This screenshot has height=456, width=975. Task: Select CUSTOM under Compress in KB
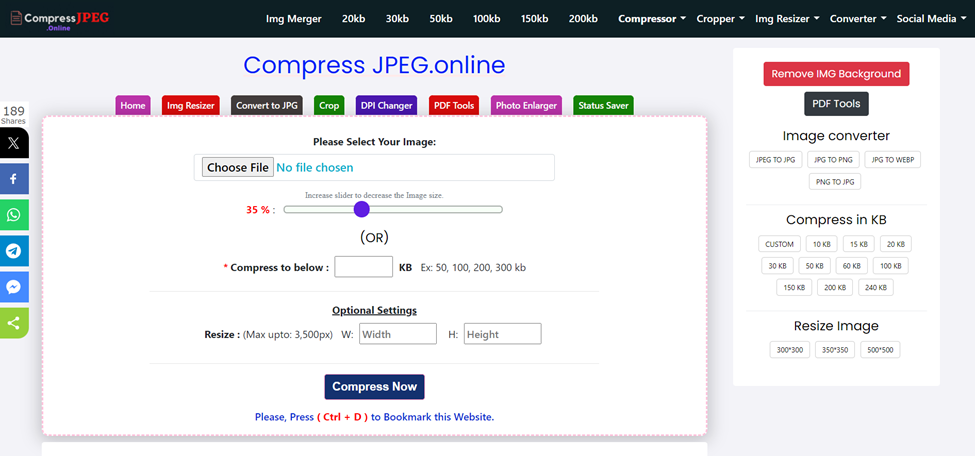point(779,244)
